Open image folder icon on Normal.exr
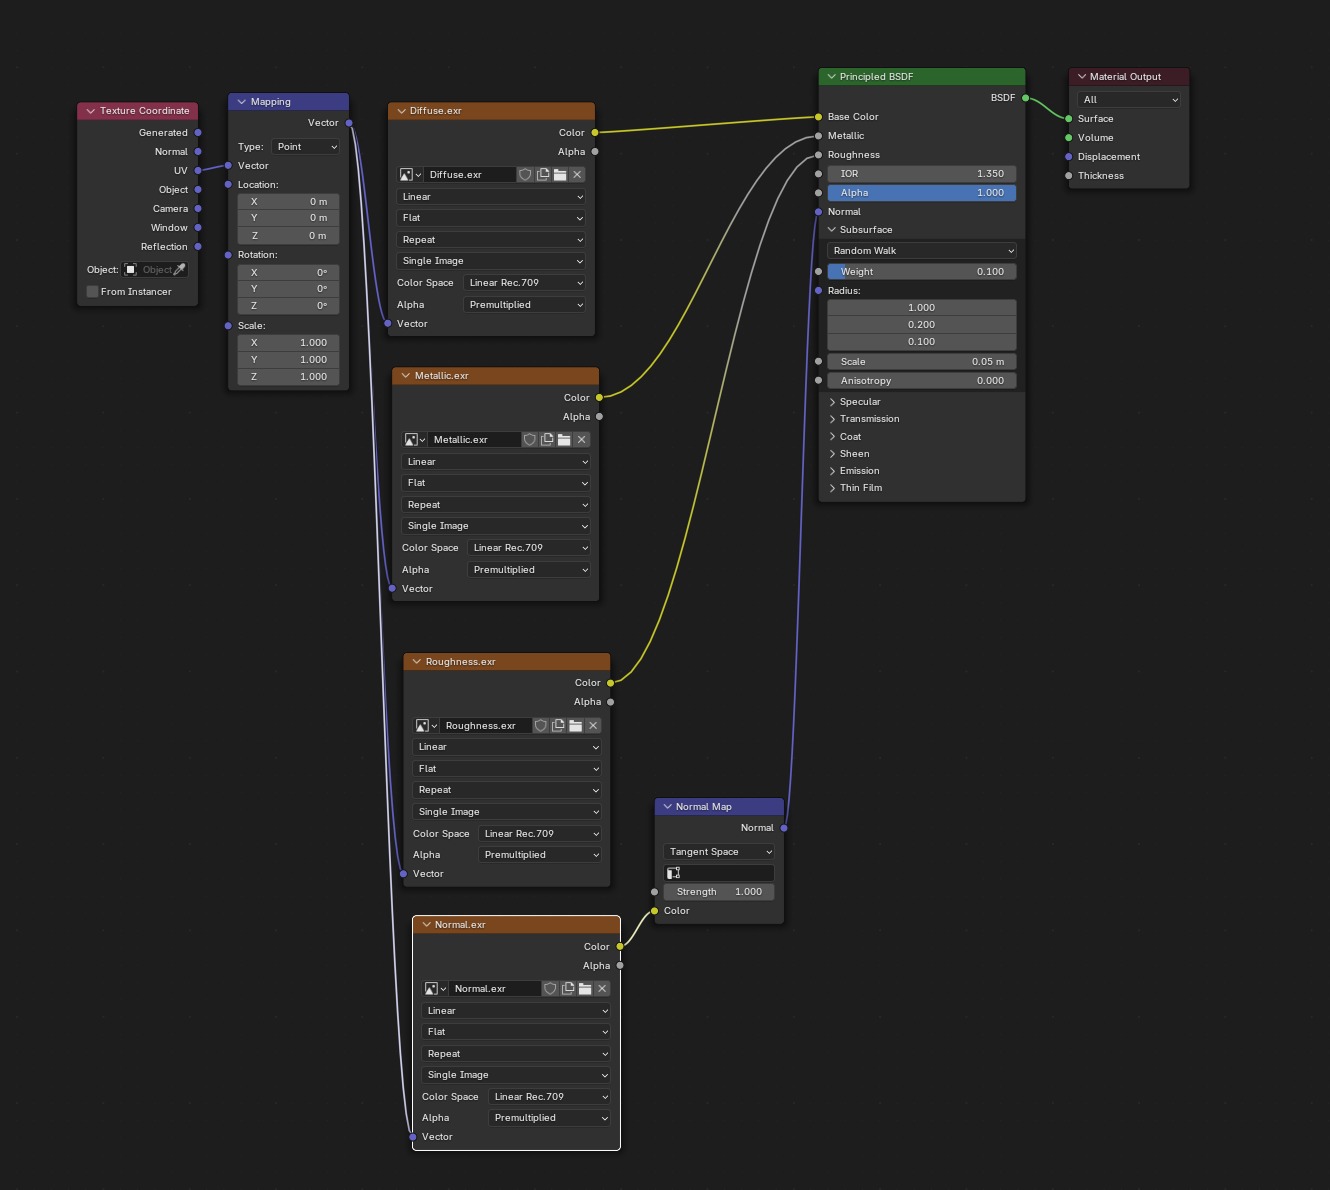Screen dimensions: 1330x1190 pyautogui.click(x=585, y=989)
